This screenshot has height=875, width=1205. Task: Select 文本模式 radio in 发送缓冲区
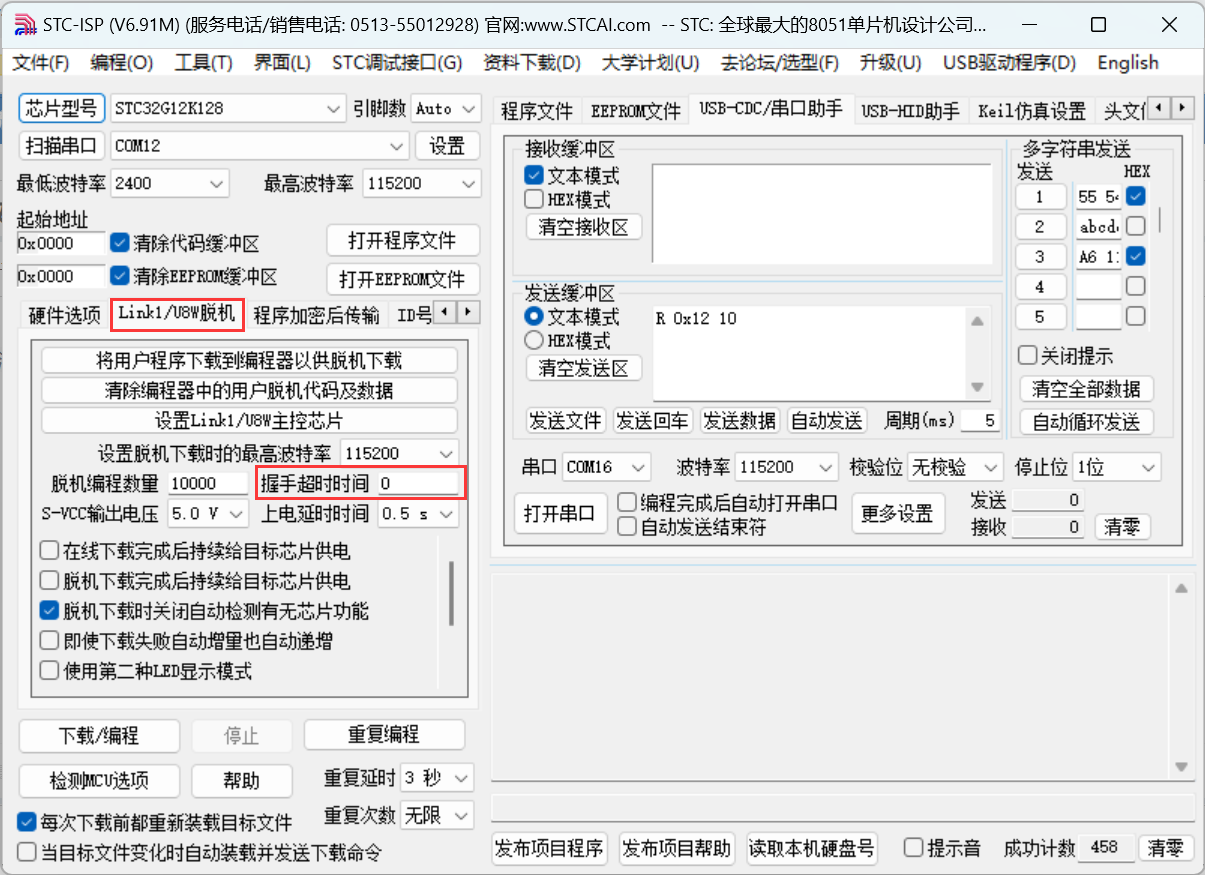click(534, 316)
